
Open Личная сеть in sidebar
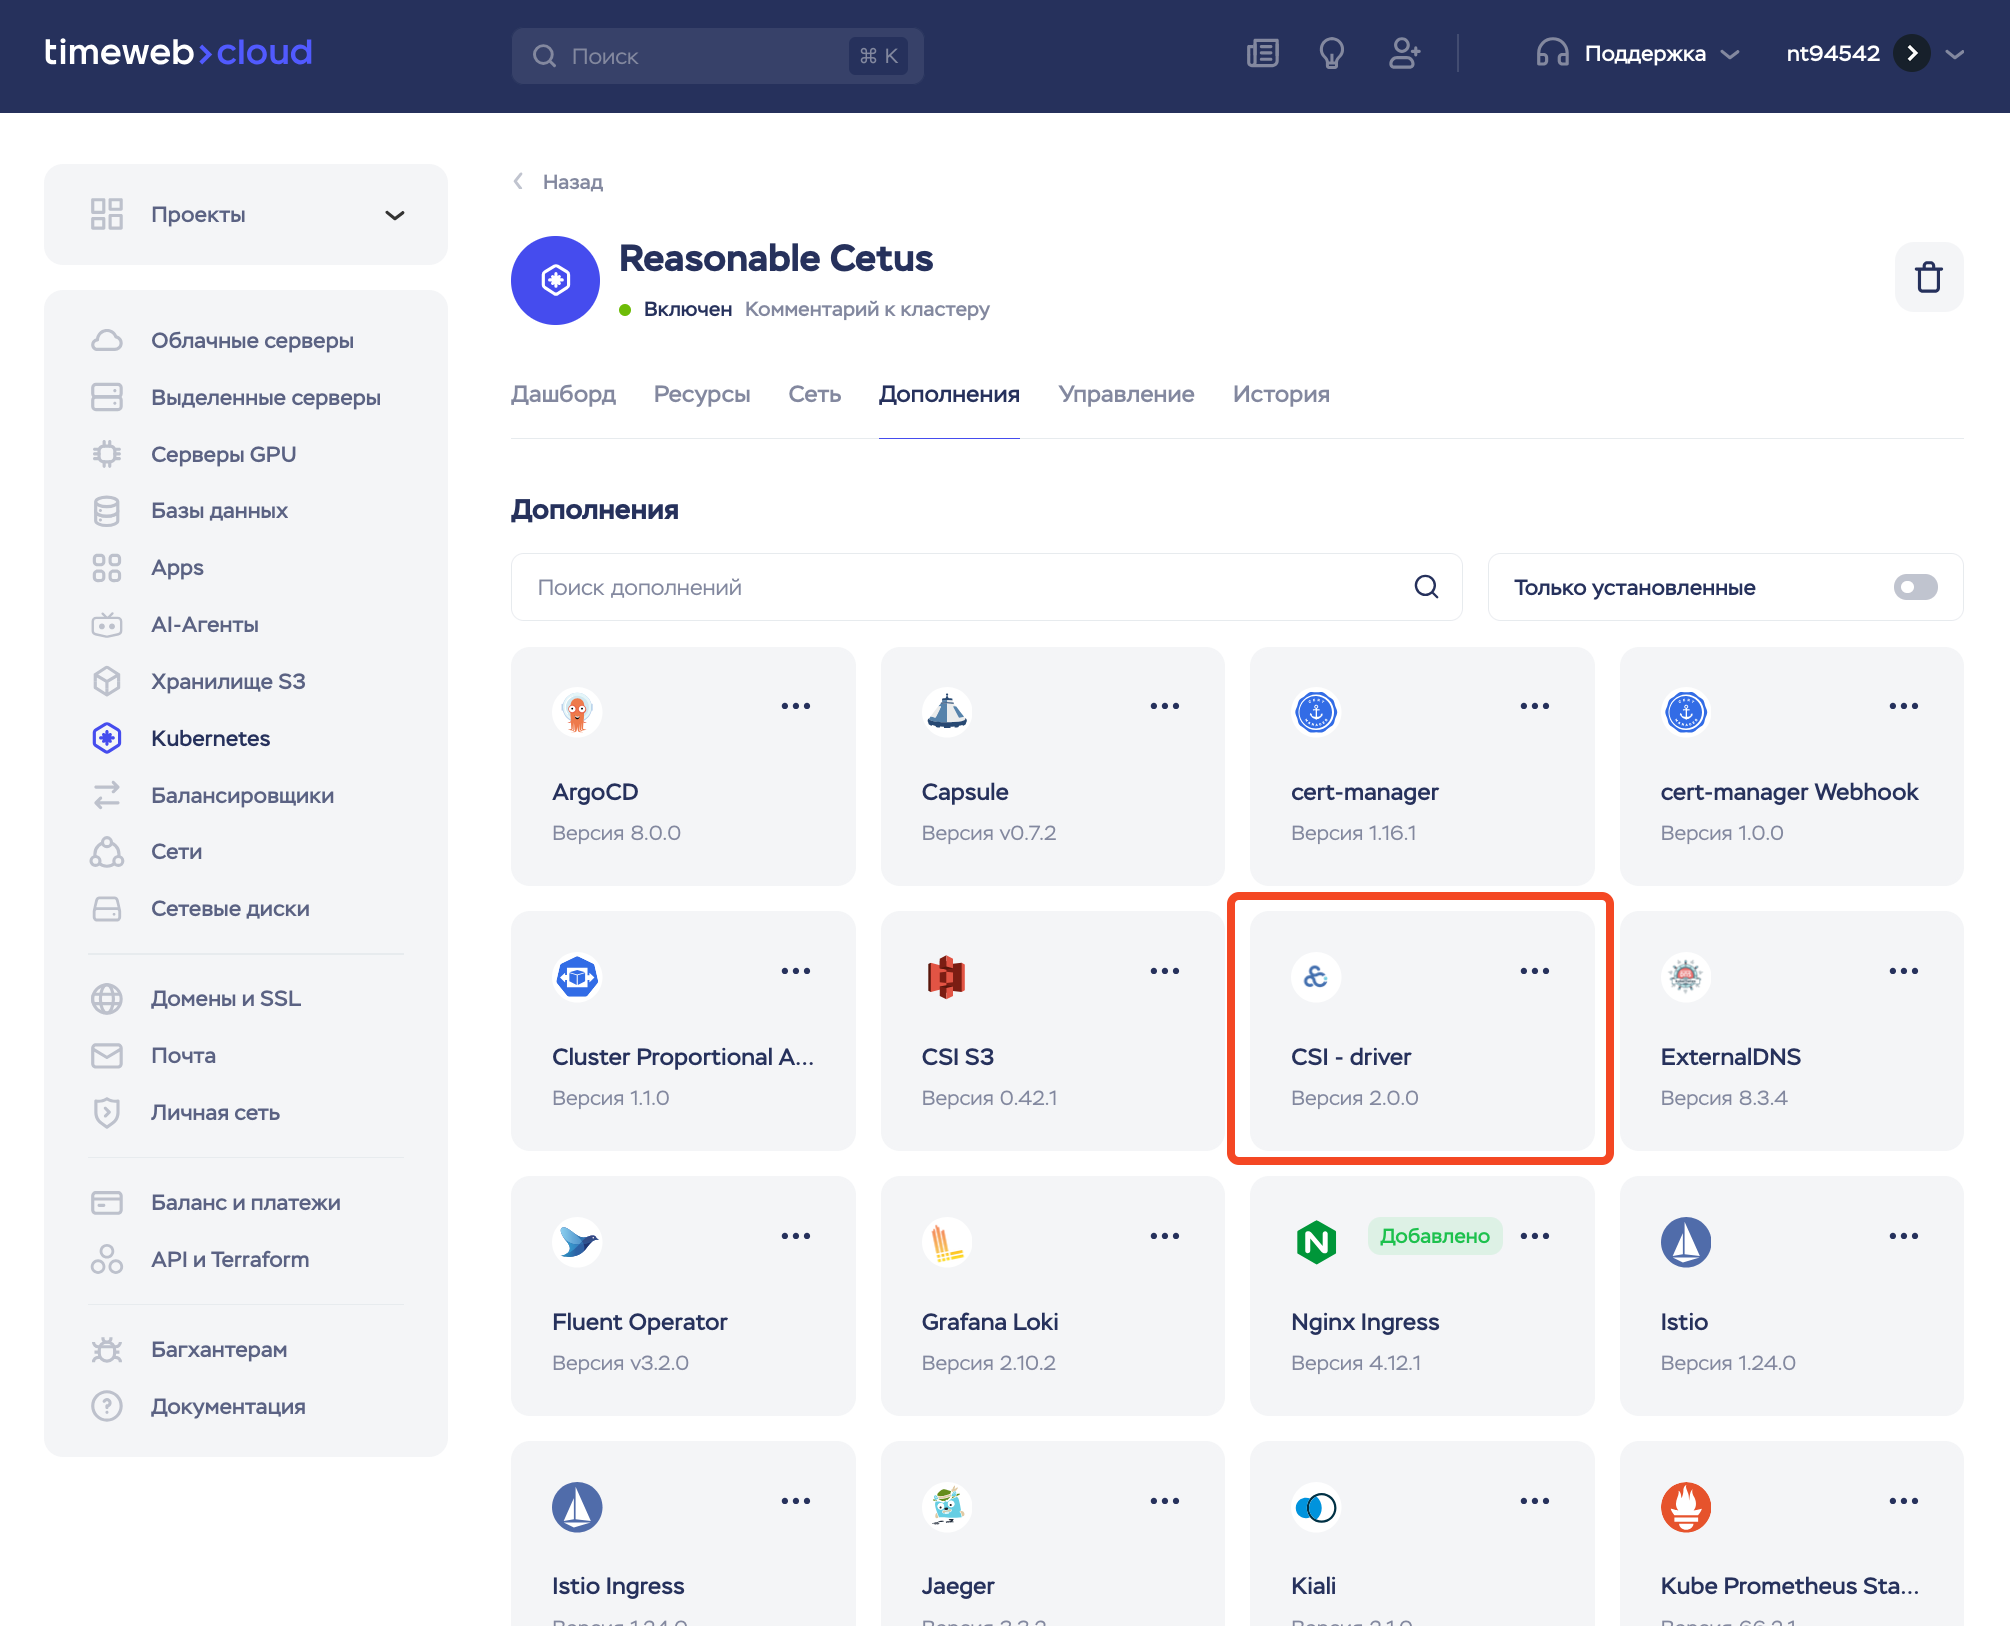(246, 1113)
